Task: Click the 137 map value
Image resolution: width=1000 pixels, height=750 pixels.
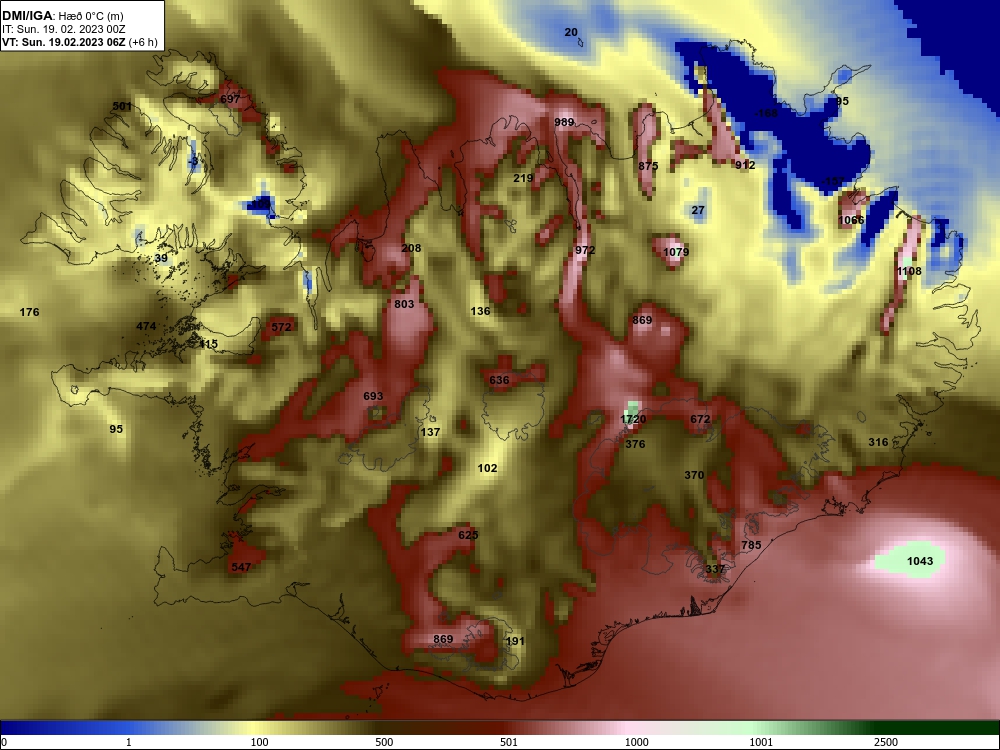Action: [430, 432]
